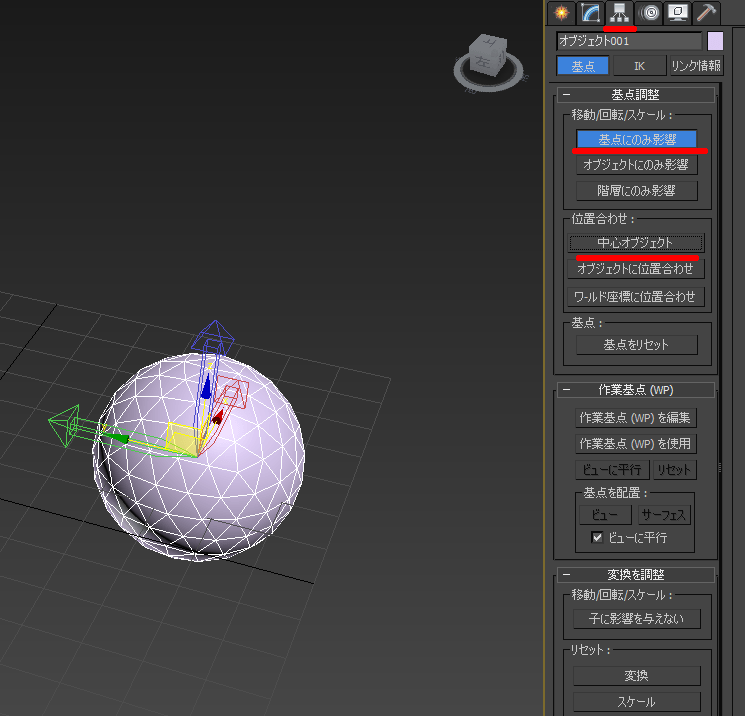Toggle the 基点にのみ影響 button off
This screenshot has height=716, width=745.
pyautogui.click(x=636, y=139)
